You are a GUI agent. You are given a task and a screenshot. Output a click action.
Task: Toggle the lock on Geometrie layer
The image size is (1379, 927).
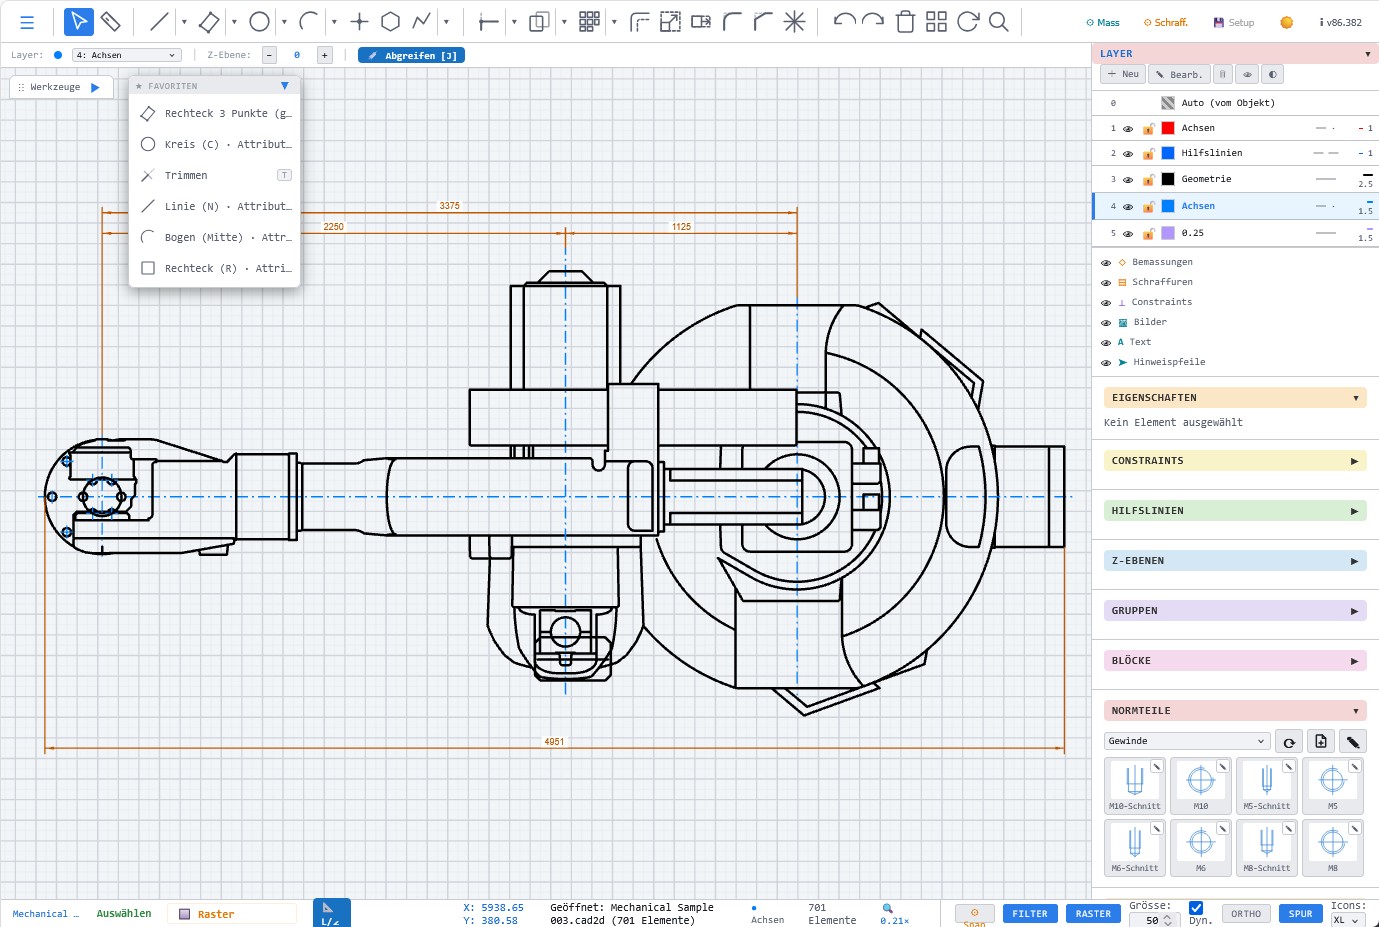[x=1149, y=180]
